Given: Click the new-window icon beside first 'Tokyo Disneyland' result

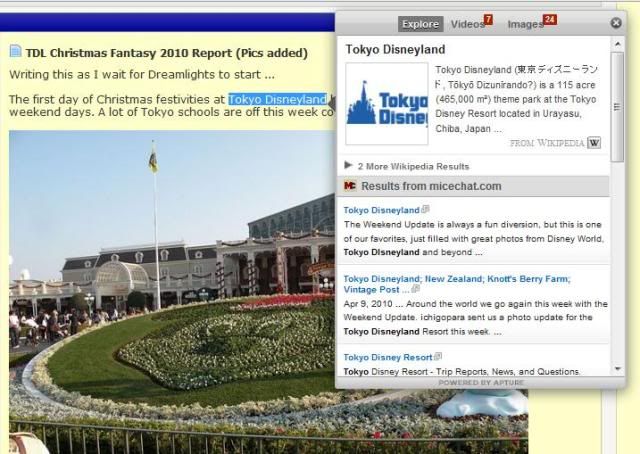Looking at the screenshot, I should [x=425, y=209].
